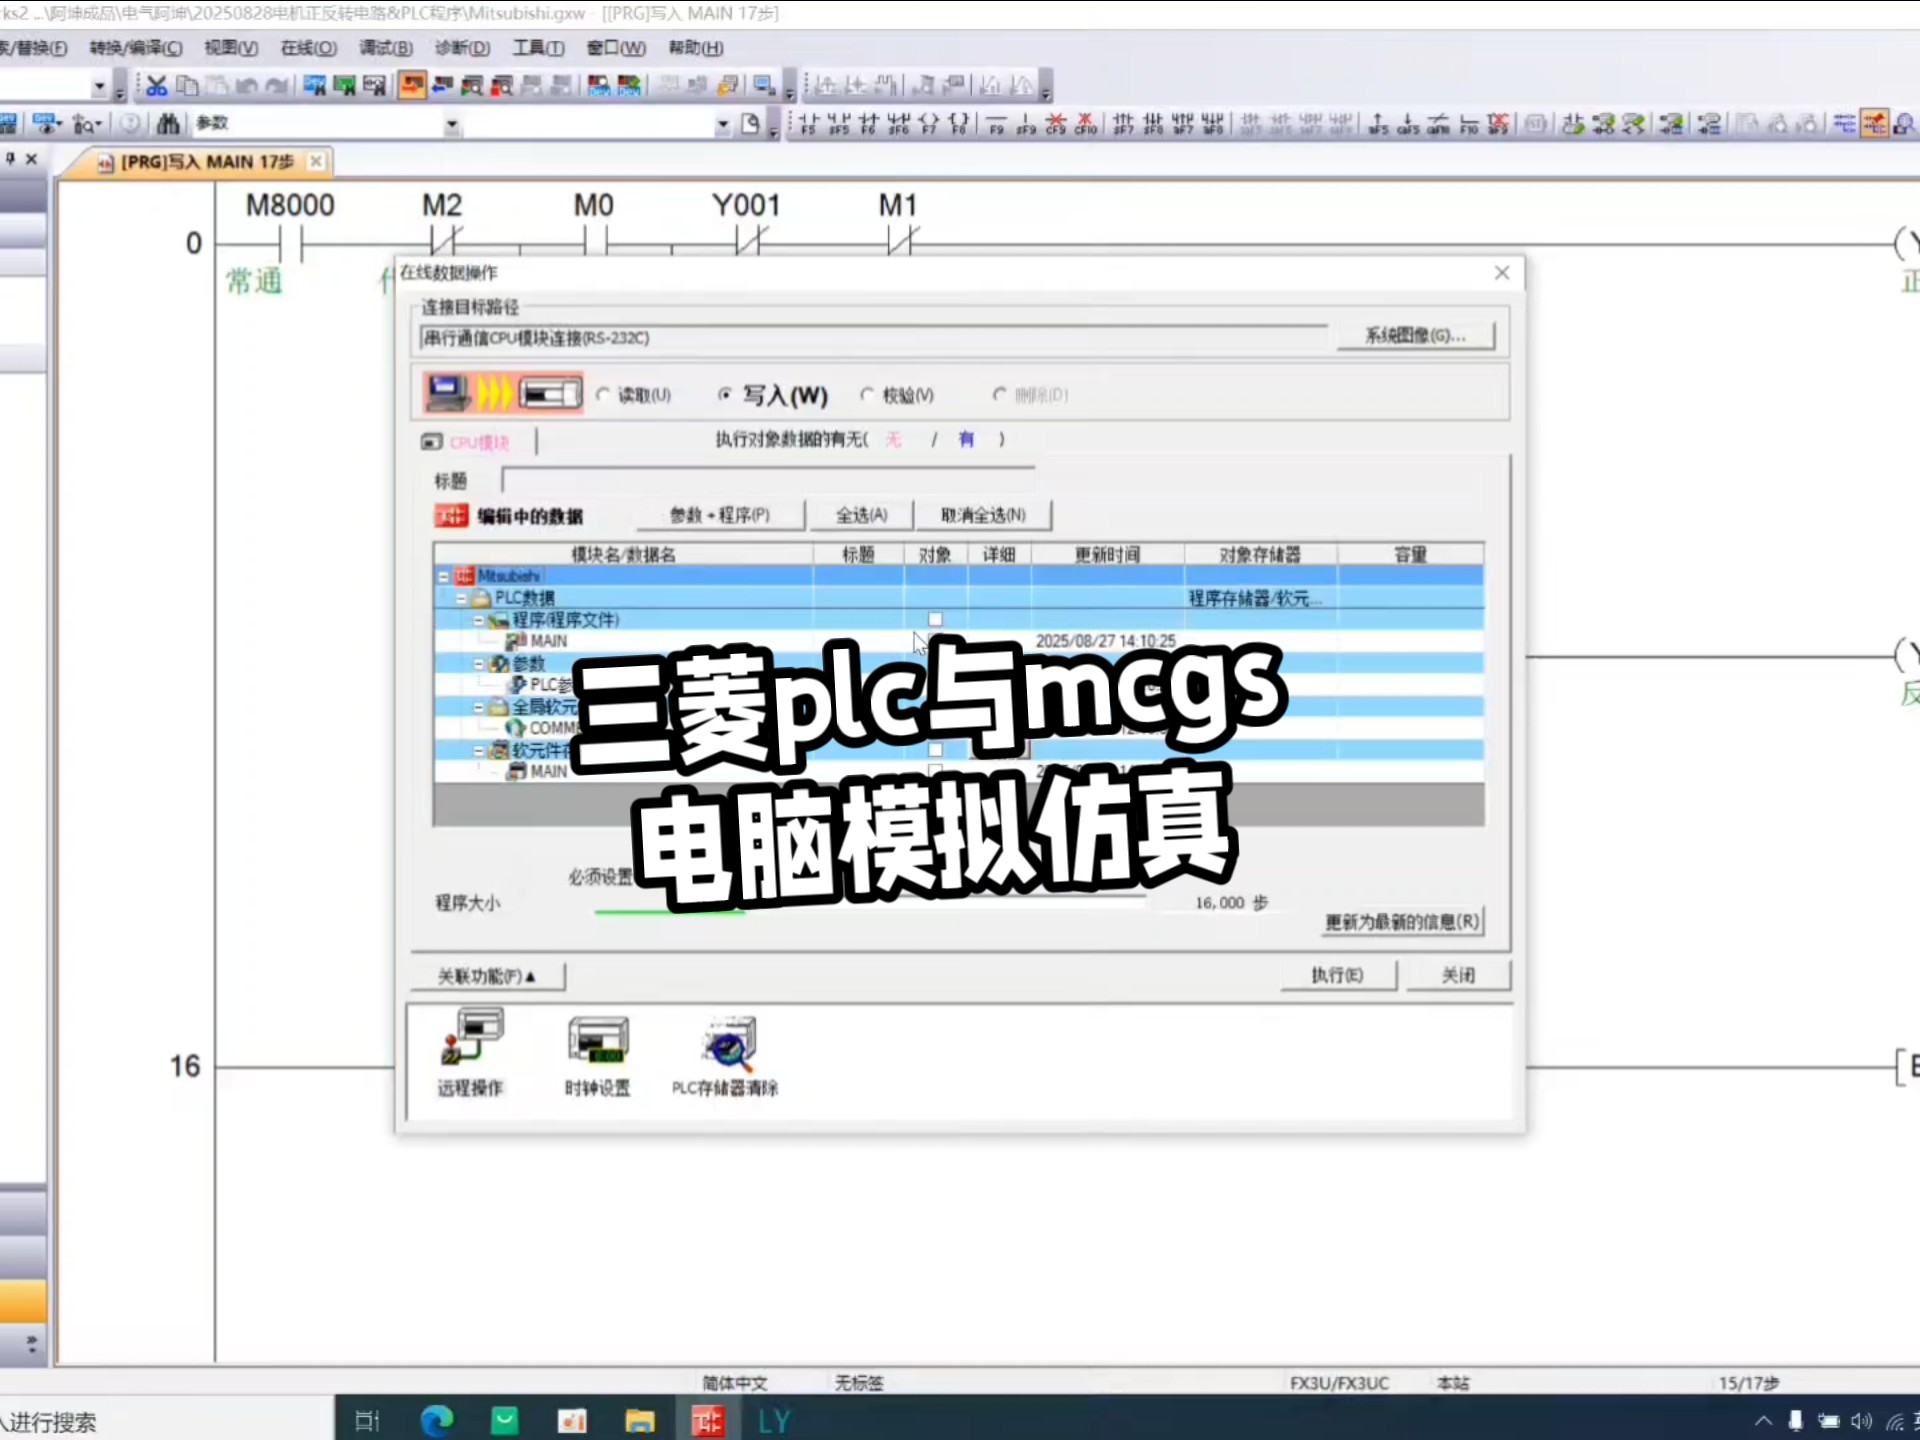Screen dimensions: 1920x1440
Task: Click the normally open contact F5 ladder icon
Action: (808, 120)
